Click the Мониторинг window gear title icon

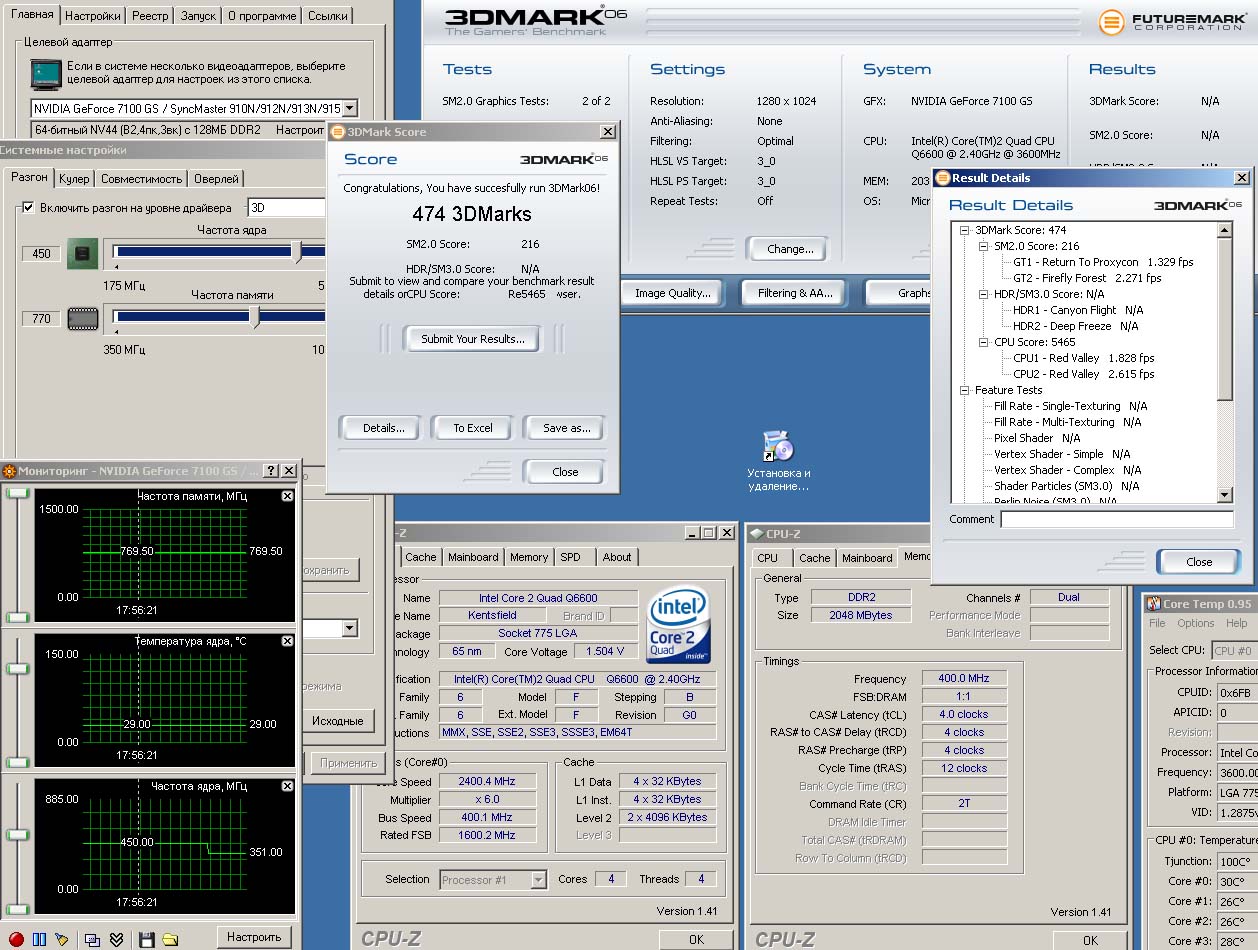9,471
